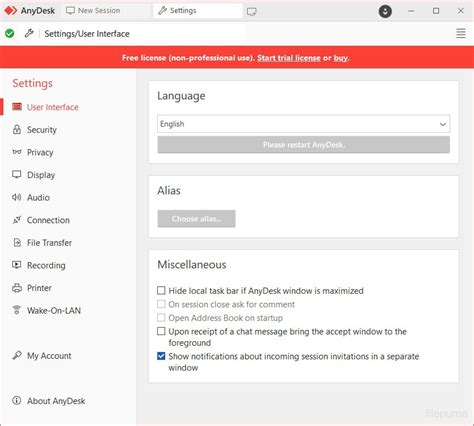The image size is (474, 426).
Task: Click the Privacy glasses icon
Action: 17,152
